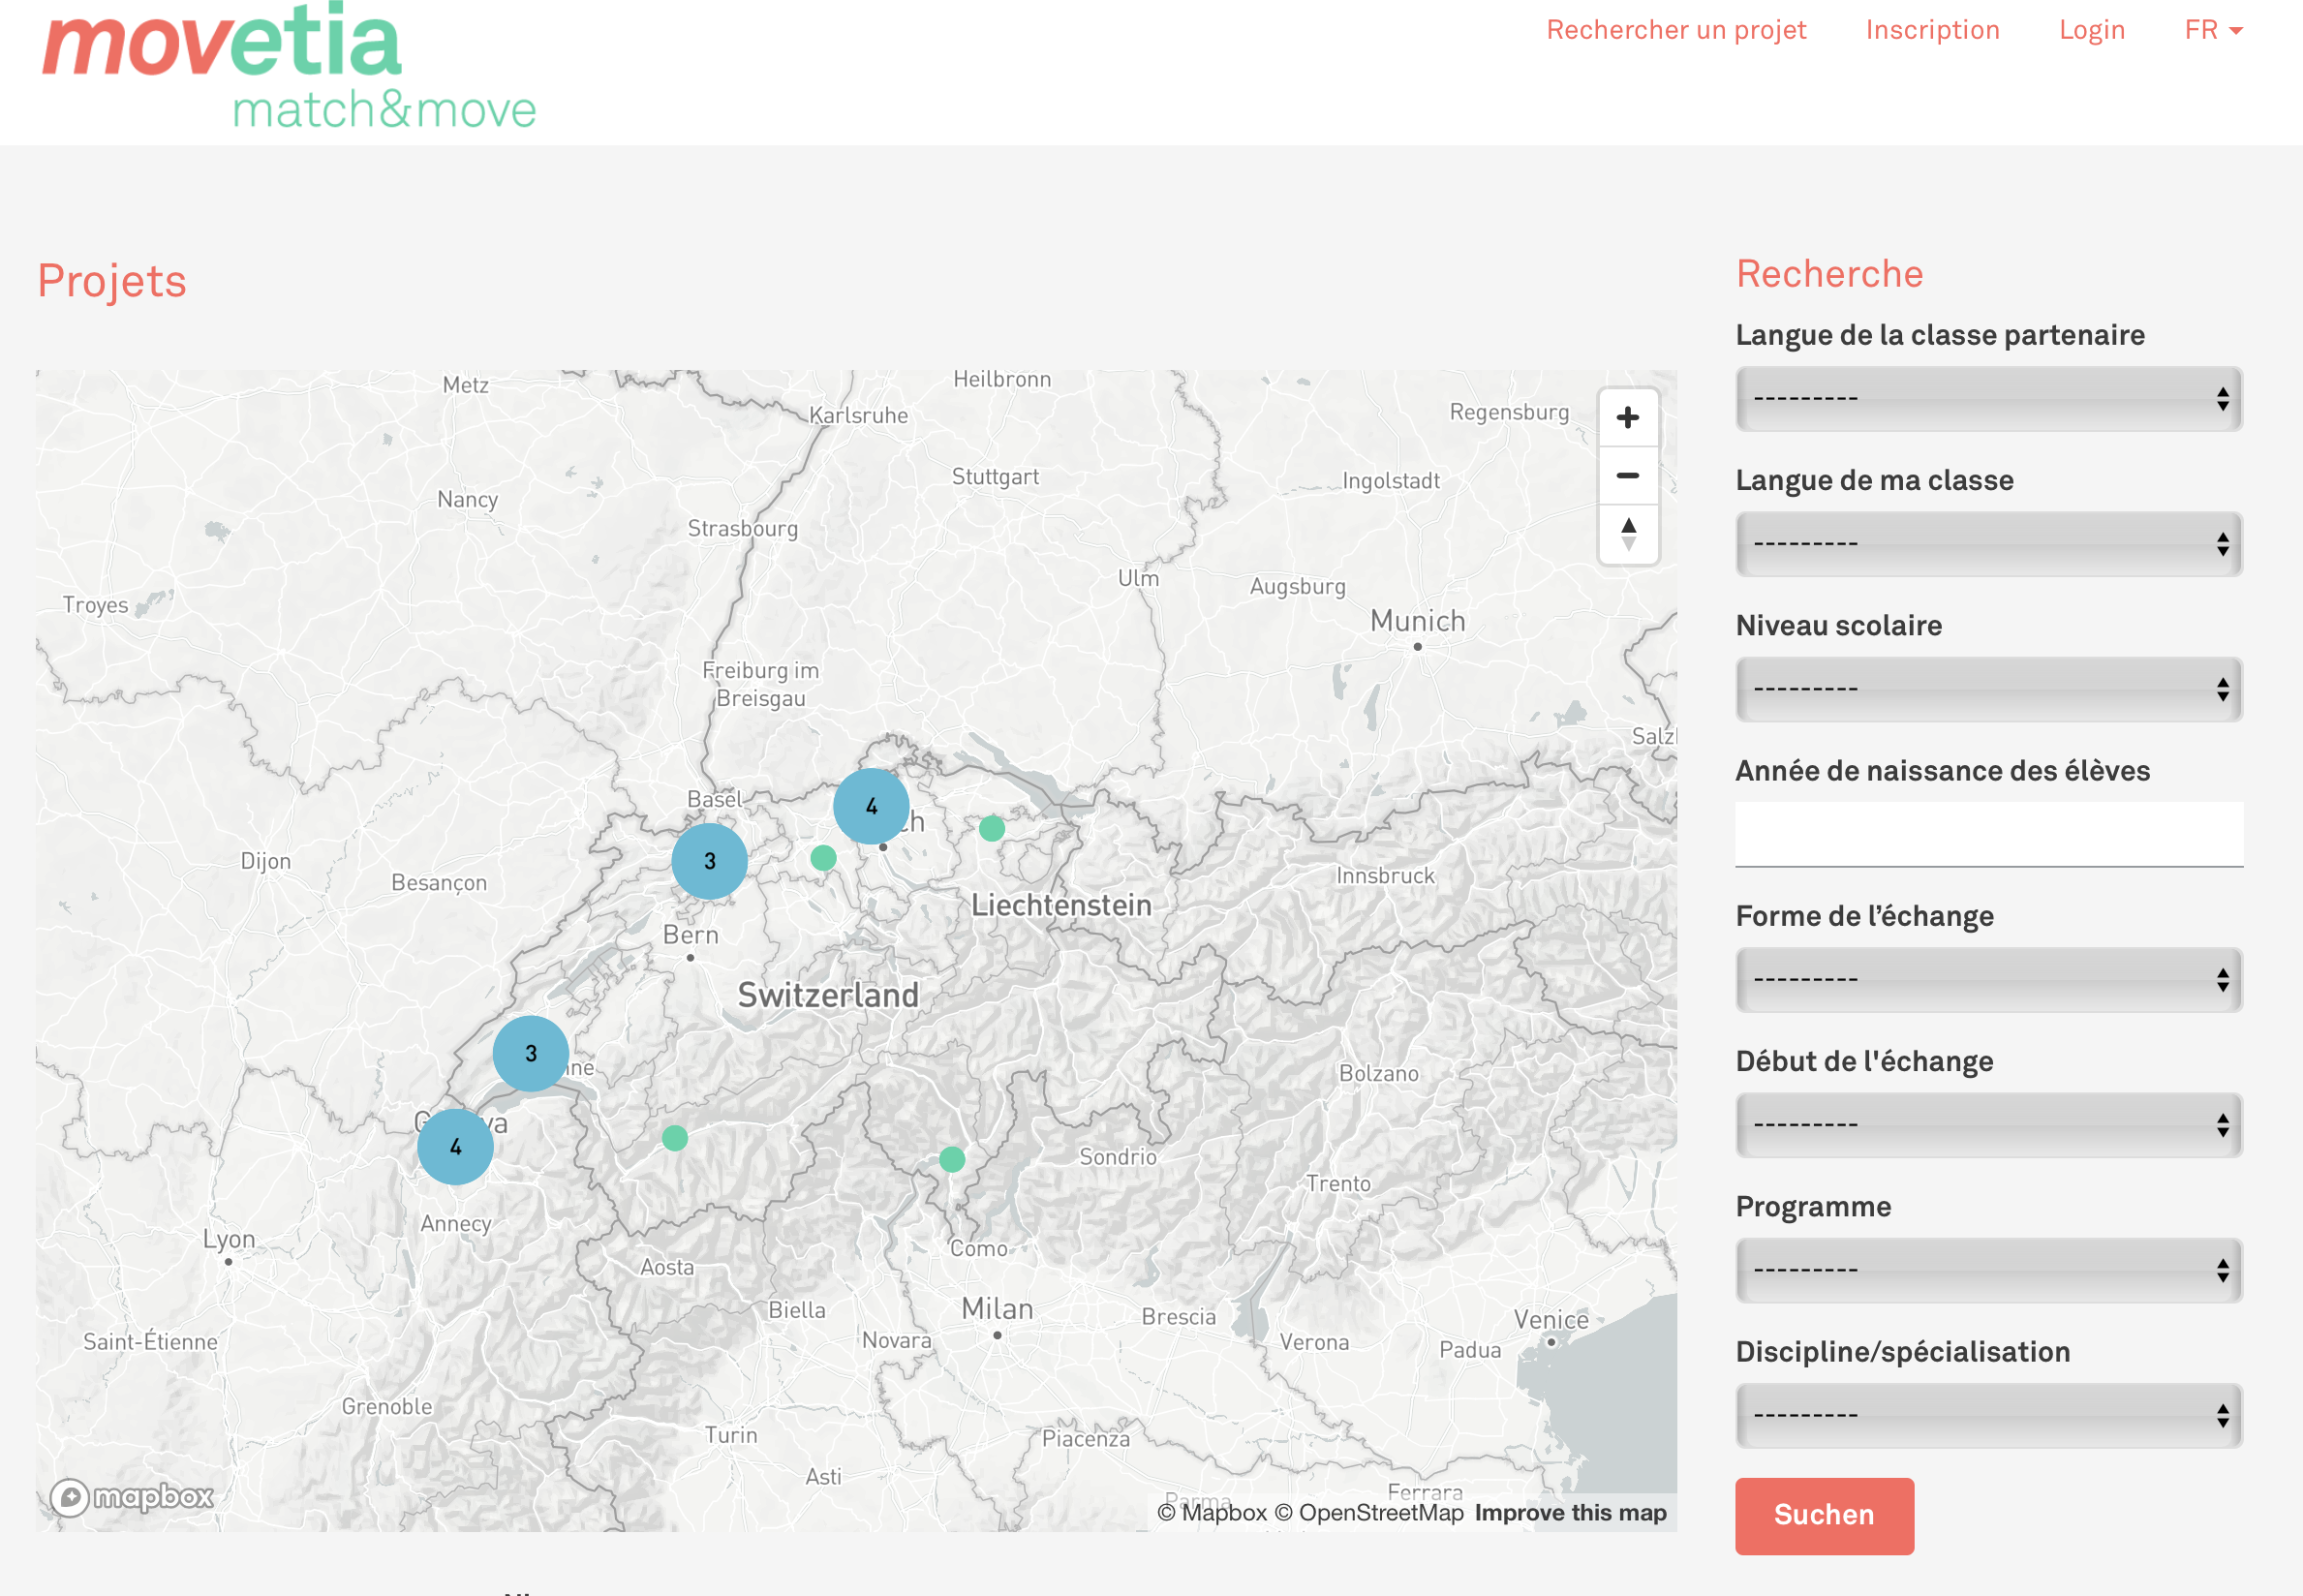The height and width of the screenshot is (1596, 2303).
Task: Open Langue de la classe partenaire dropdown
Action: click(1988, 399)
